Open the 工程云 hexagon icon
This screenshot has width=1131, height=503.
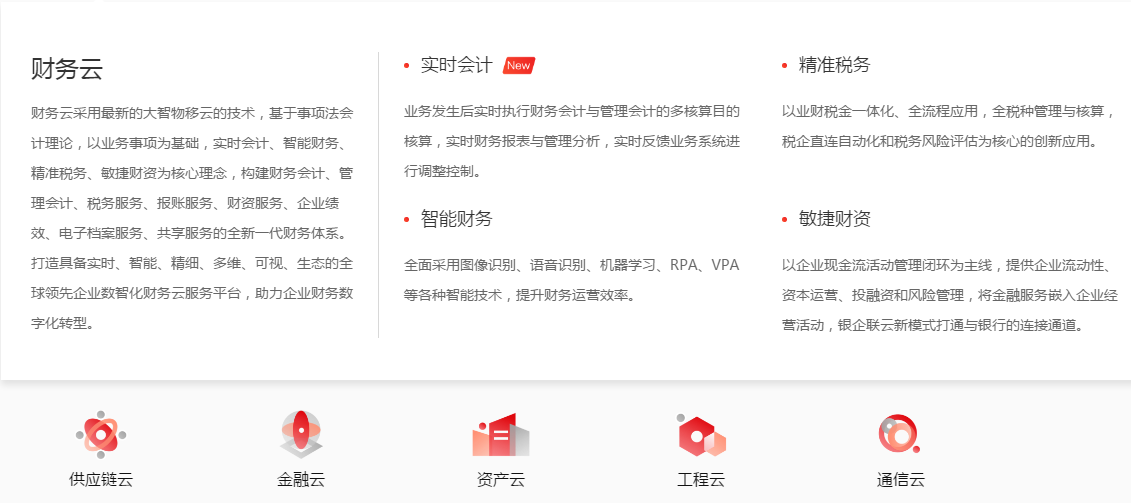point(700,435)
